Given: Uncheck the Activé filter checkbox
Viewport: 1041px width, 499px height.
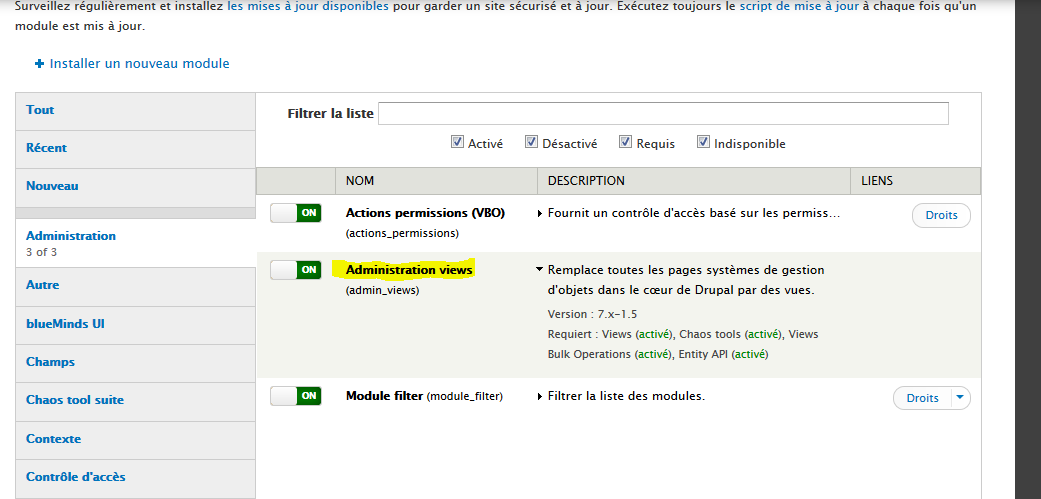Looking at the screenshot, I should [458, 142].
